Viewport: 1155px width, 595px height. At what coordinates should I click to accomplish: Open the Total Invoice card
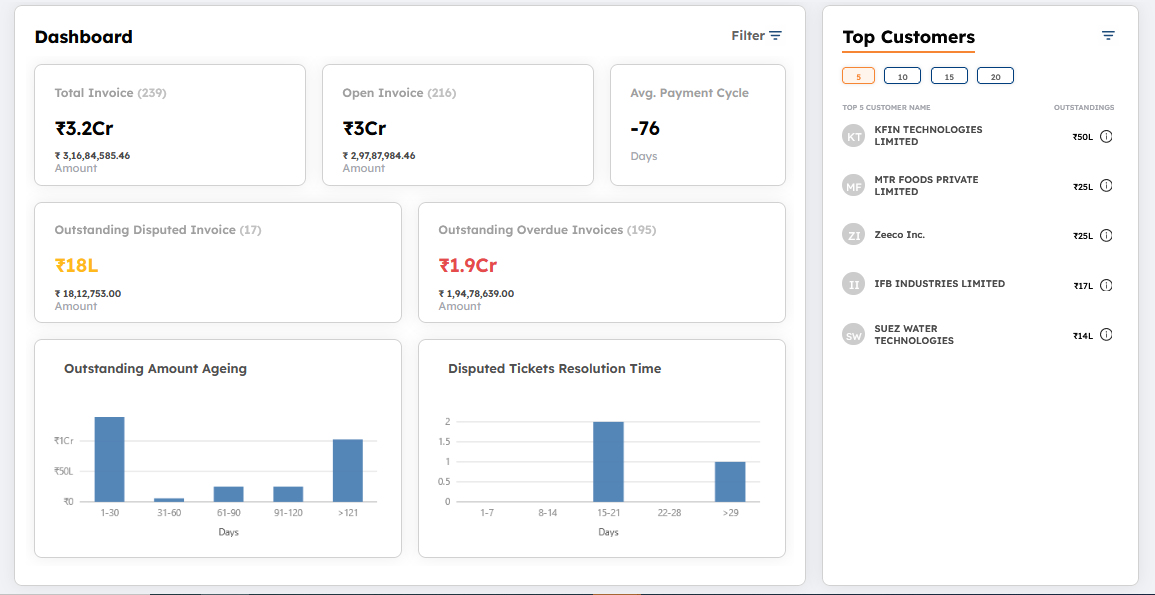(170, 125)
